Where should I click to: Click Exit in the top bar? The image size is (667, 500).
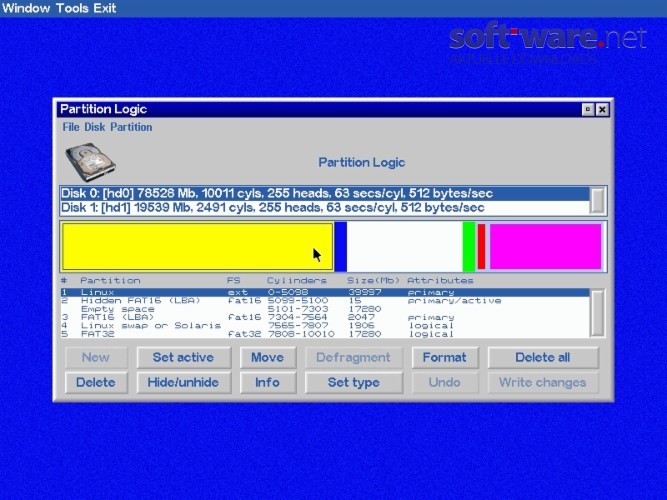[x=105, y=8]
